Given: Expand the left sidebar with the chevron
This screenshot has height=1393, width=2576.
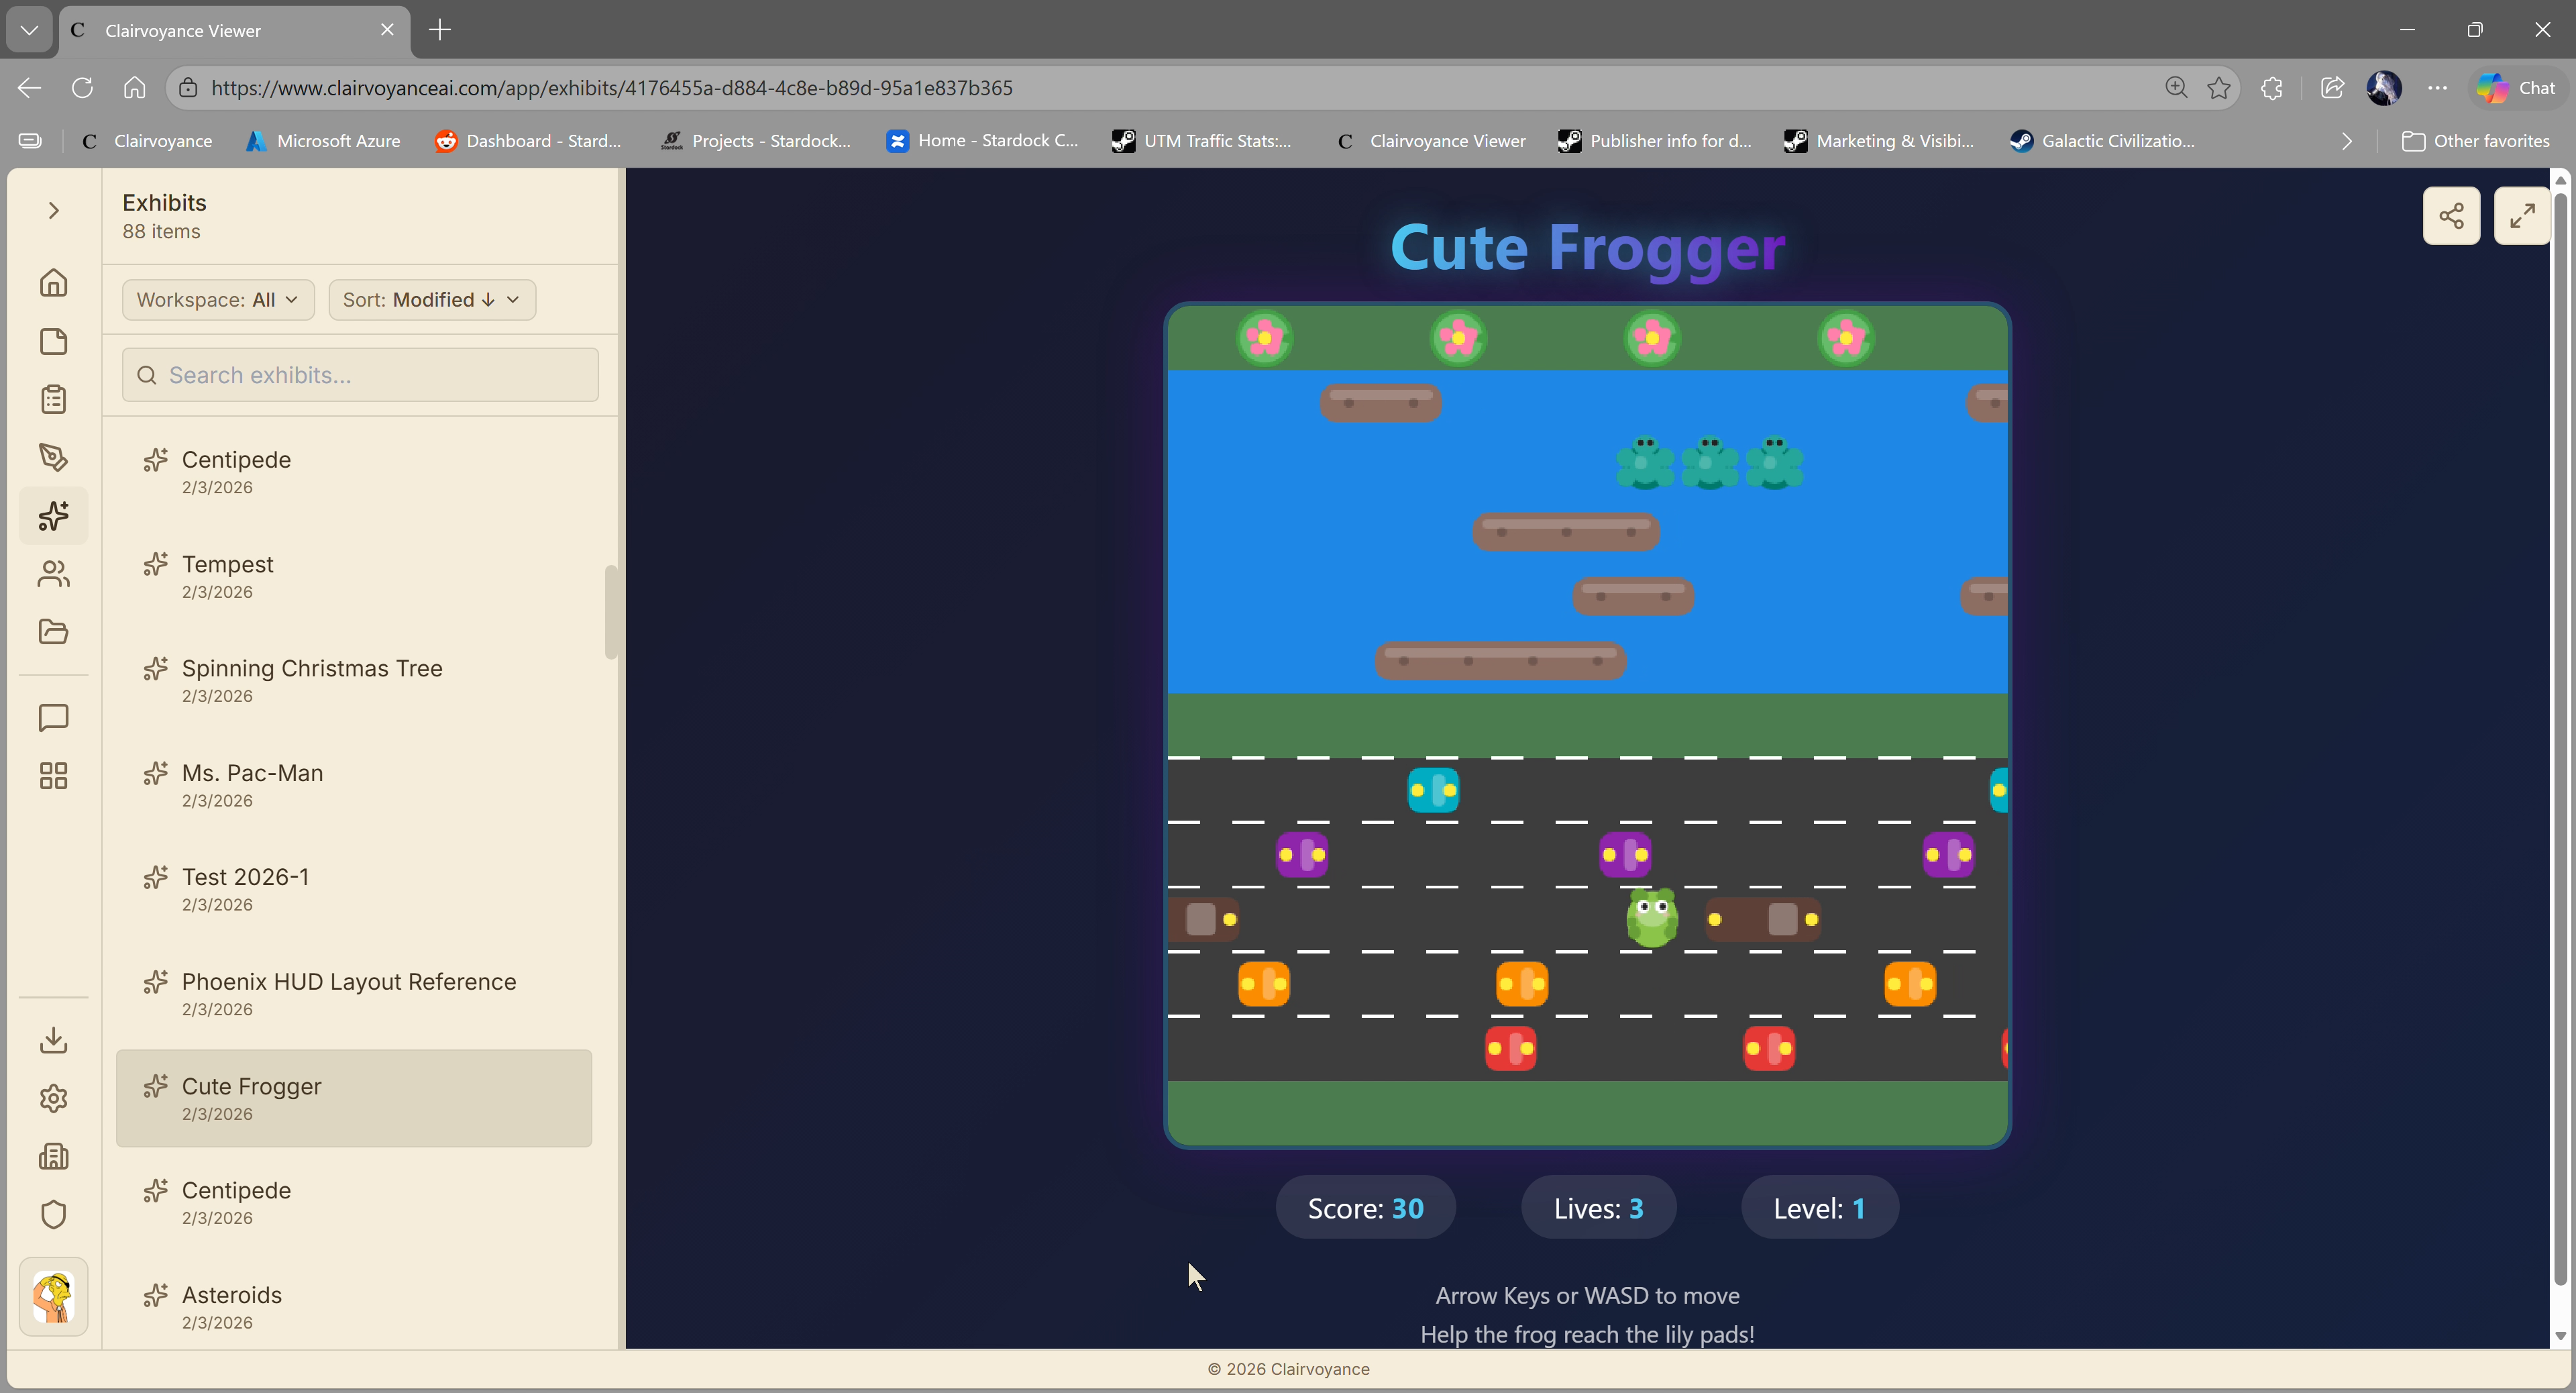Looking at the screenshot, I should [53, 210].
